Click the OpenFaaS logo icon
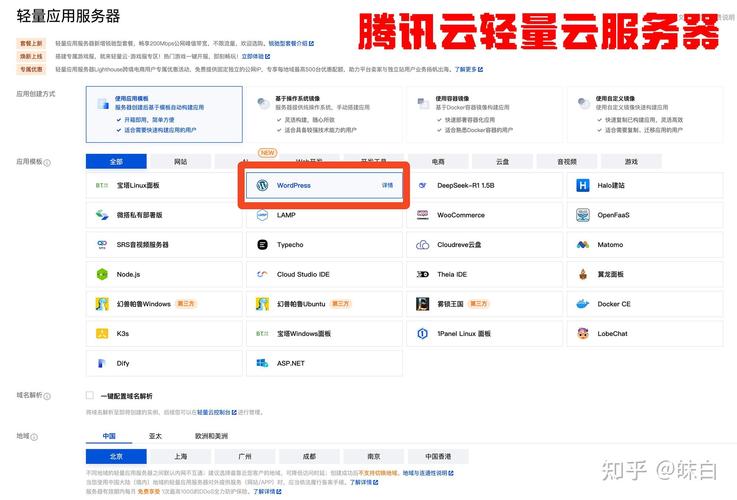Image resolution: width=737 pixels, height=500 pixels. (x=583, y=215)
